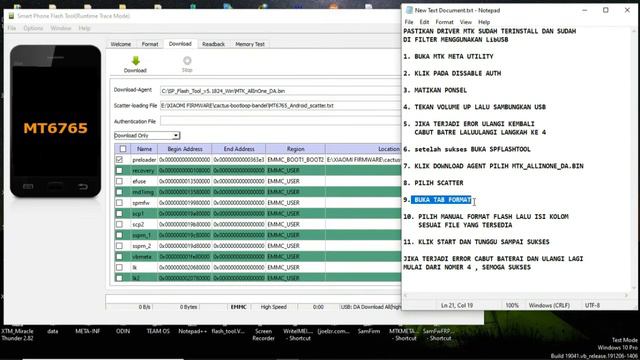Viewport: 640px width, 360px height.
Task: Switch to the Memory Test tab
Action: (250, 44)
